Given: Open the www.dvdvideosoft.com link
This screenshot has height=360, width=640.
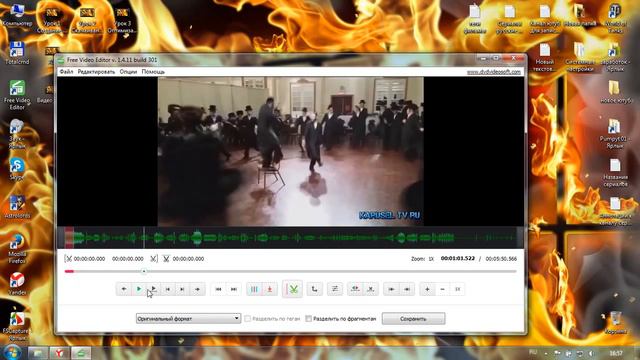Looking at the screenshot, I should [x=494, y=72].
